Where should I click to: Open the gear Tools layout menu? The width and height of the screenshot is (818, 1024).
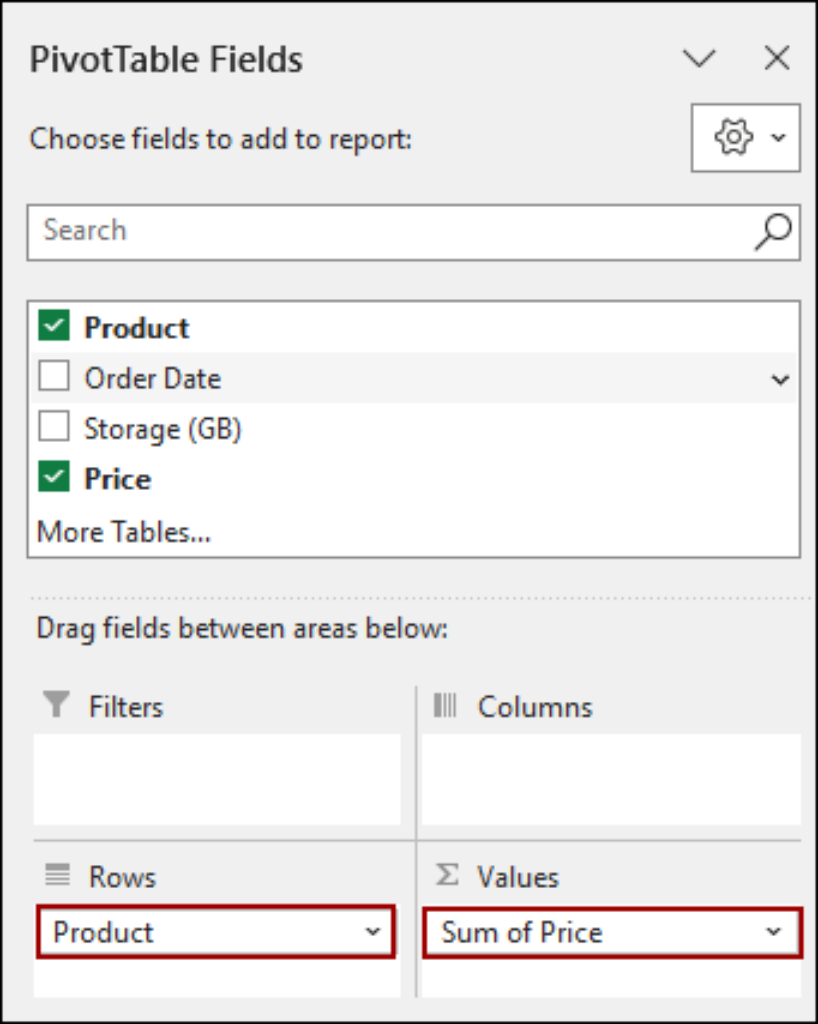(x=746, y=138)
